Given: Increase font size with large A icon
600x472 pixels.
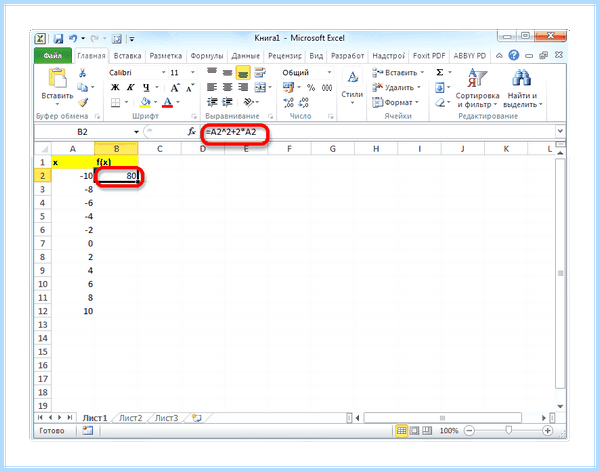Looking at the screenshot, I should pos(175,88).
